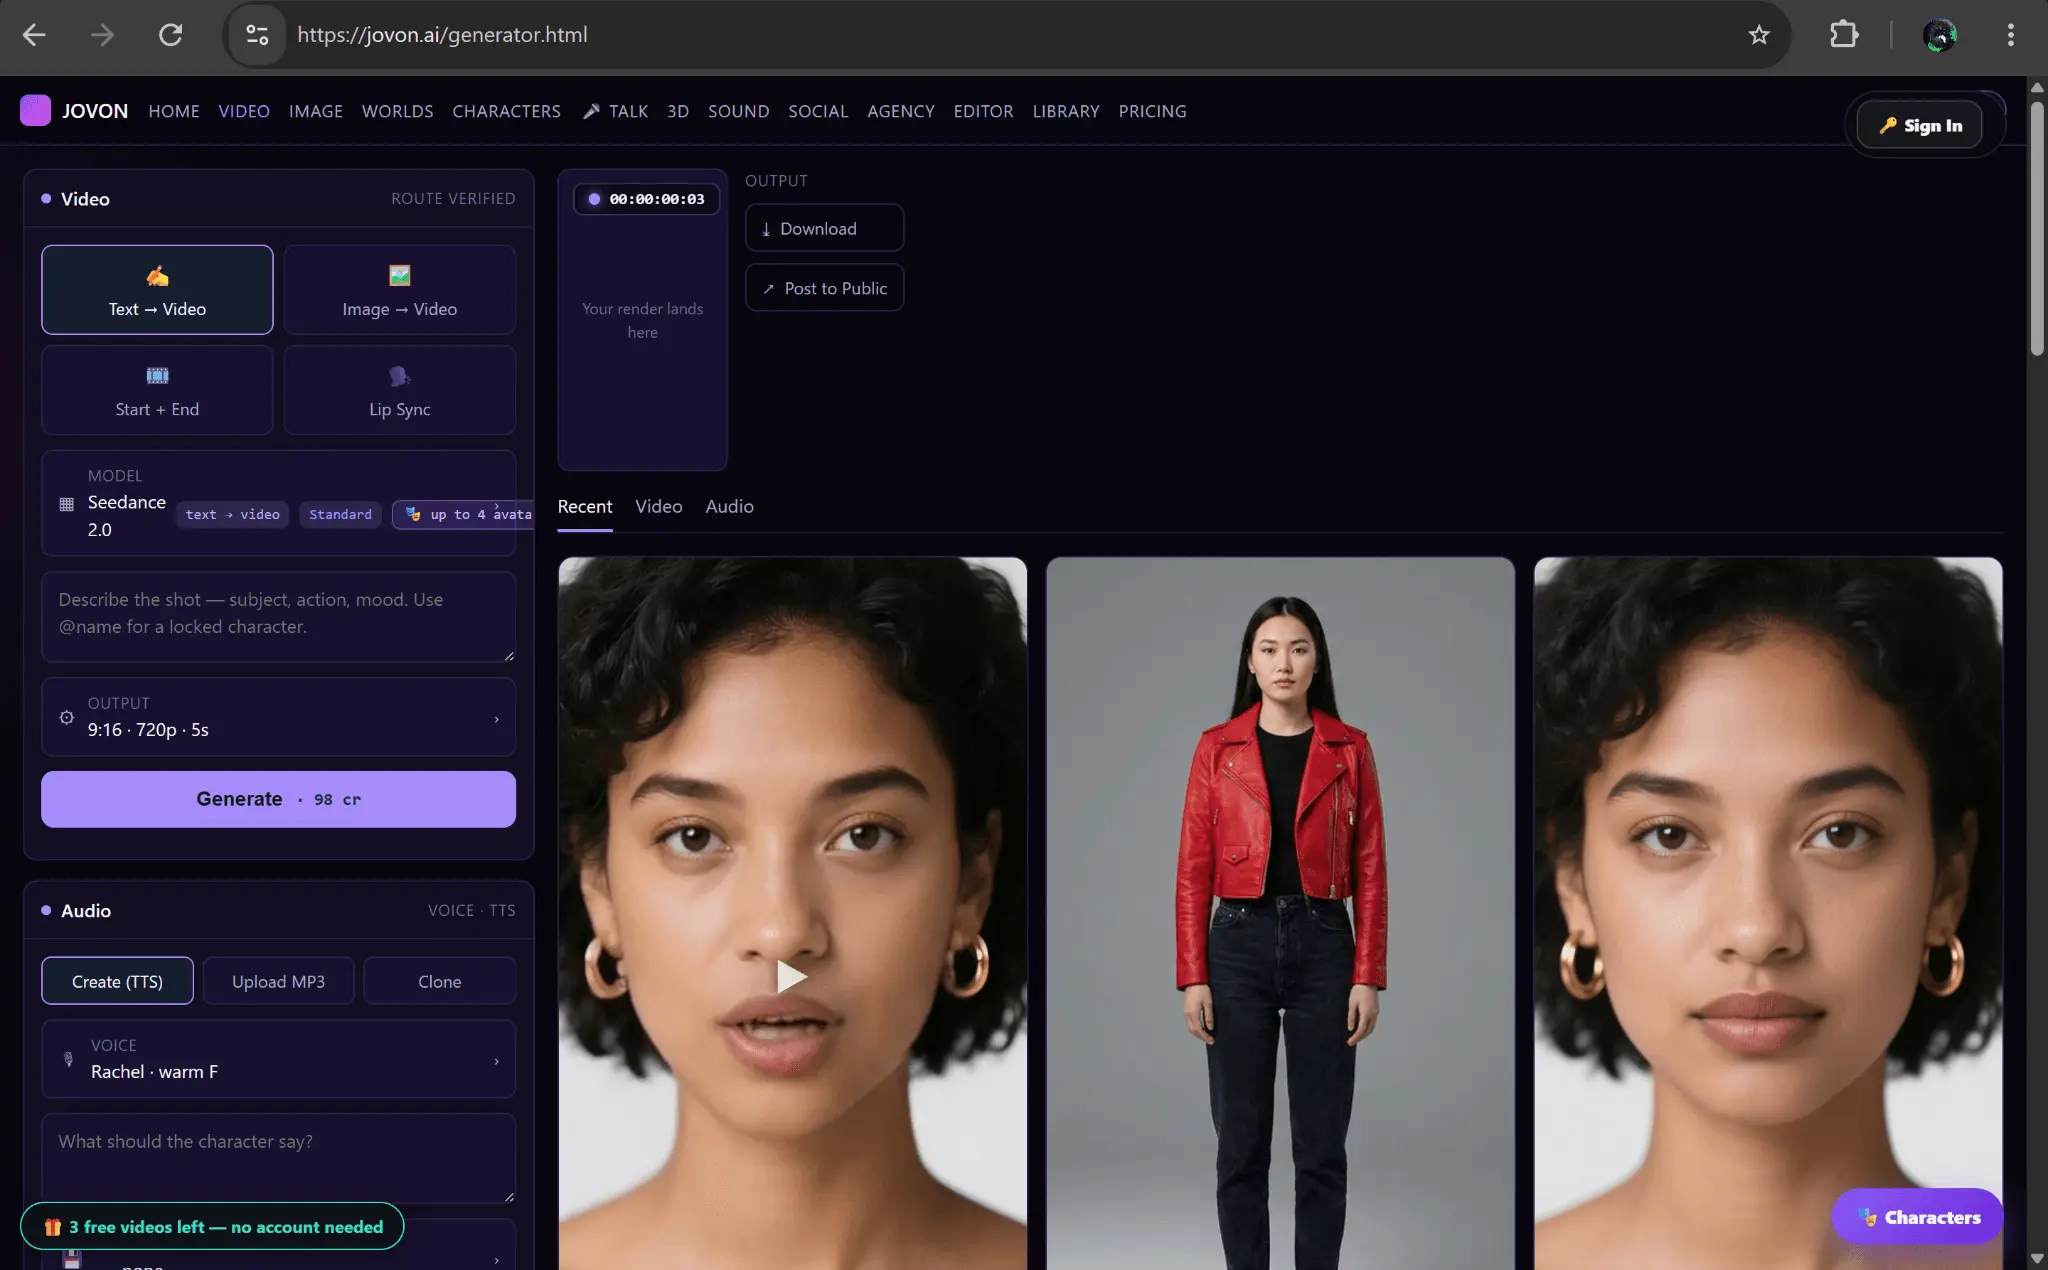Viewport: 2048px width, 1270px height.
Task: Select Start + End mode
Action: (x=157, y=390)
